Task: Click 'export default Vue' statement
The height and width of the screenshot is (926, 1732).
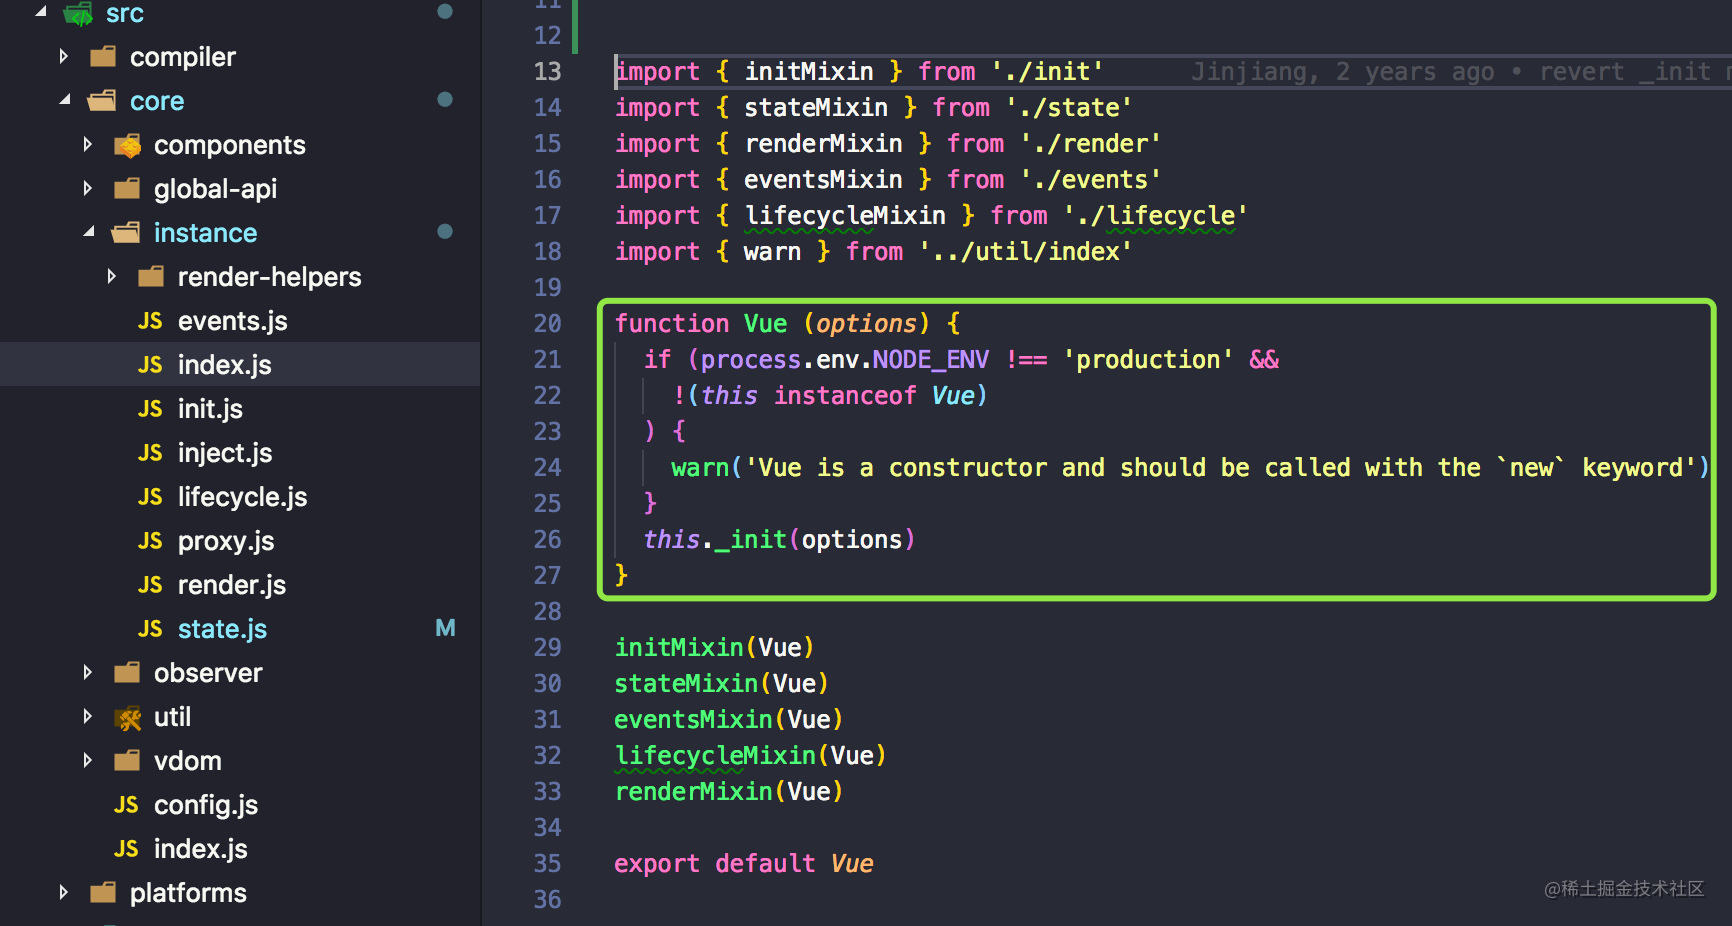Action: [x=744, y=863]
